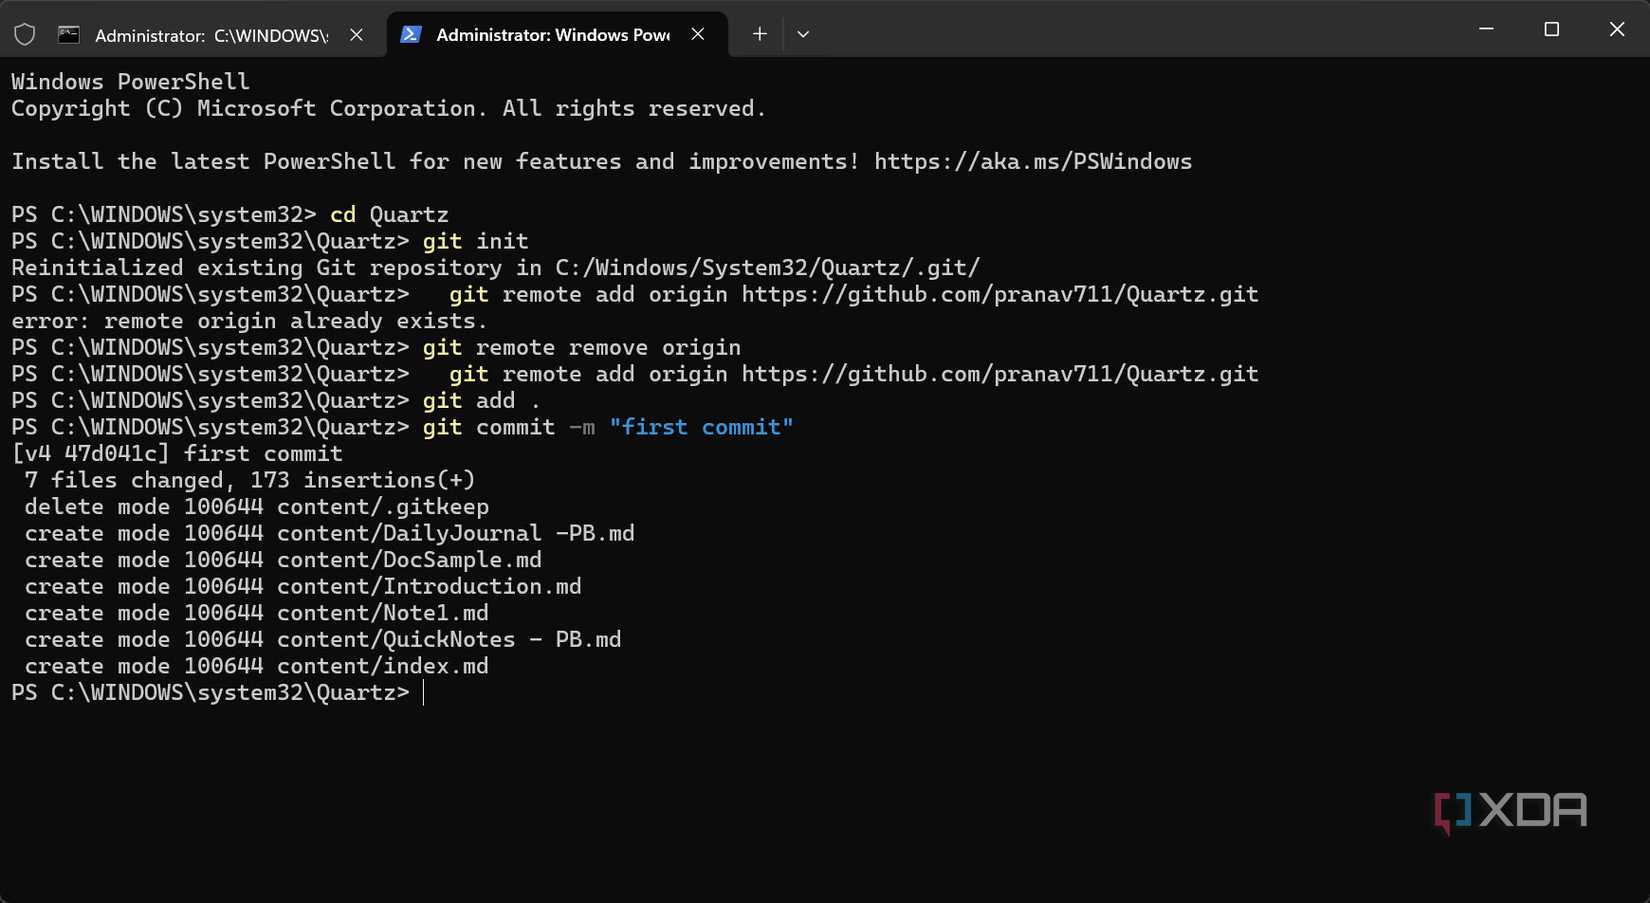Switch to the Administrator: C:\WINDOWS tab
The height and width of the screenshot is (903, 1650).
tap(210, 35)
